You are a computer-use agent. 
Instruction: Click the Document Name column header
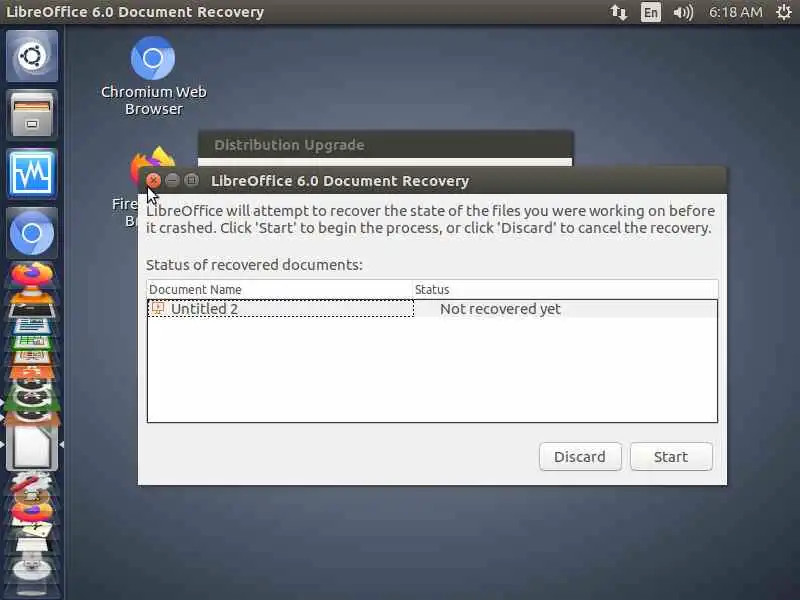[x=280, y=289]
